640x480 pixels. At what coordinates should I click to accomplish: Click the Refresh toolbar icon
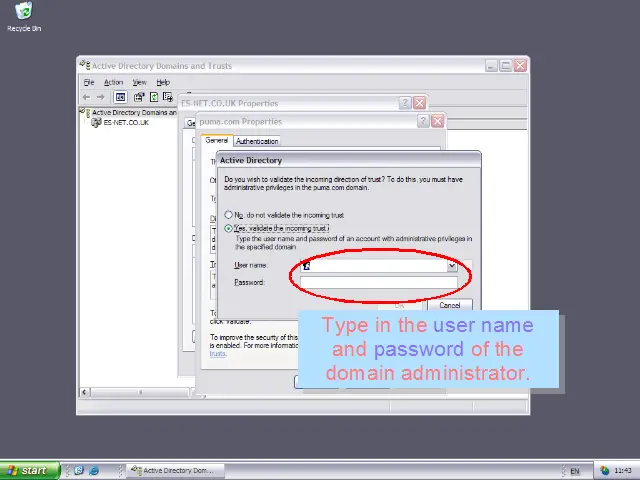click(154, 97)
